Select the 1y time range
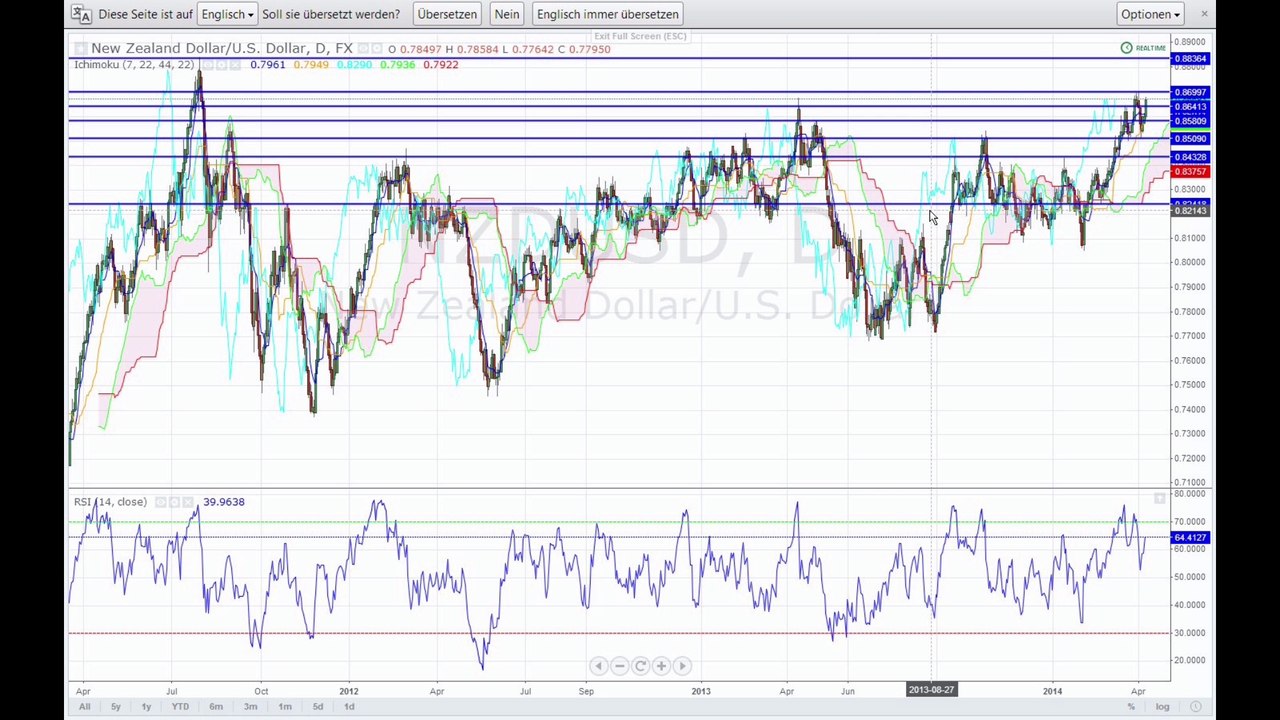This screenshot has width=1280, height=720. point(146,707)
